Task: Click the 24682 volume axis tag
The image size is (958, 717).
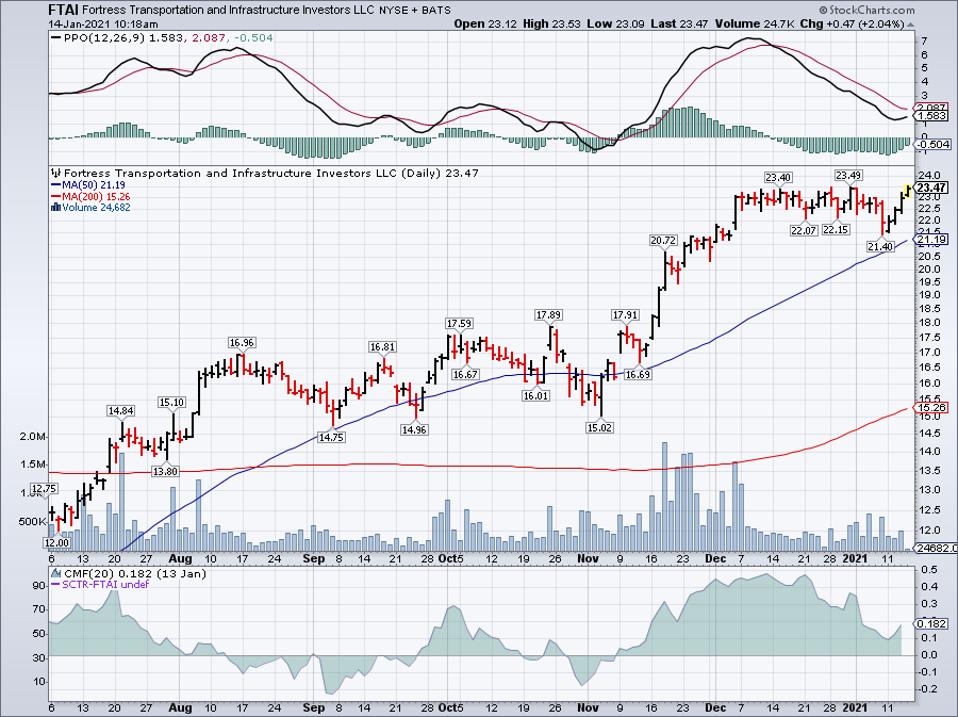Action: (935, 548)
